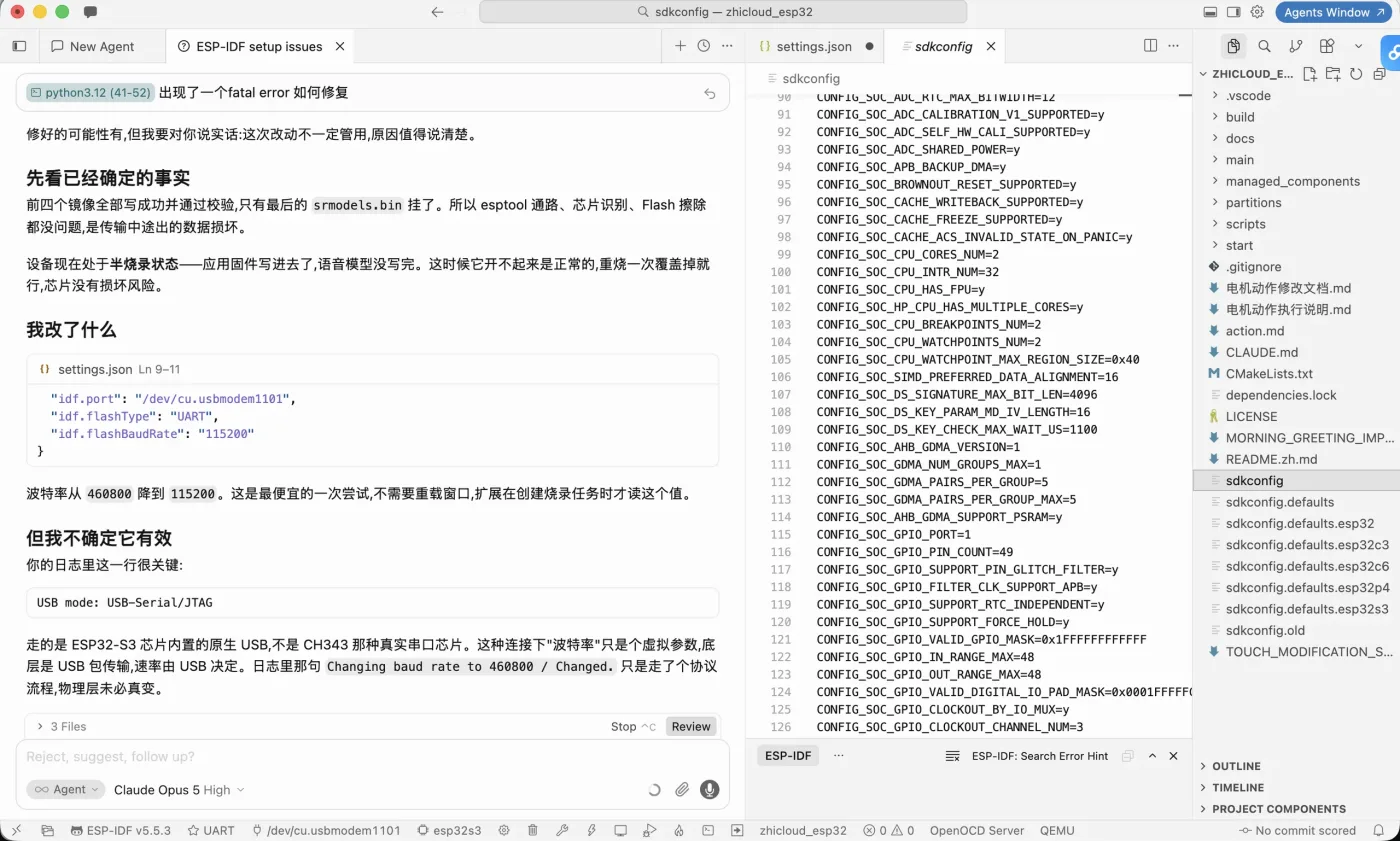The height and width of the screenshot is (841, 1400).
Task: Click the voice input microphone icon
Action: (x=710, y=789)
